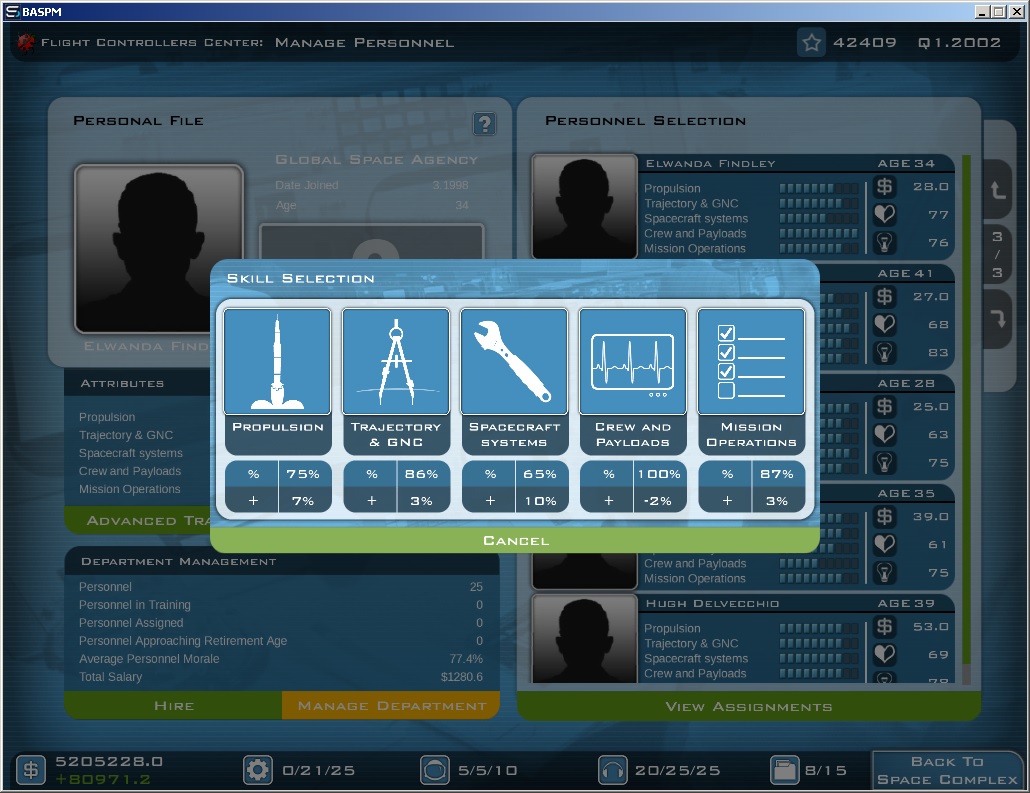The image size is (1030, 793).
Task: Click the red bug icon in header
Action: pyautogui.click(x=26, y=43)
